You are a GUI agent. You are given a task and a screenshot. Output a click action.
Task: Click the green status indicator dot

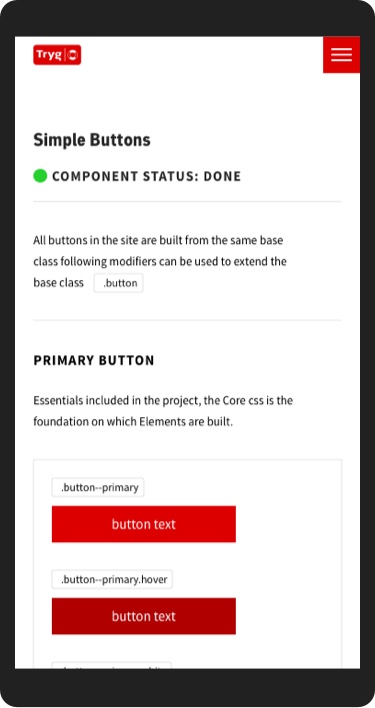(x=40, y=176)
